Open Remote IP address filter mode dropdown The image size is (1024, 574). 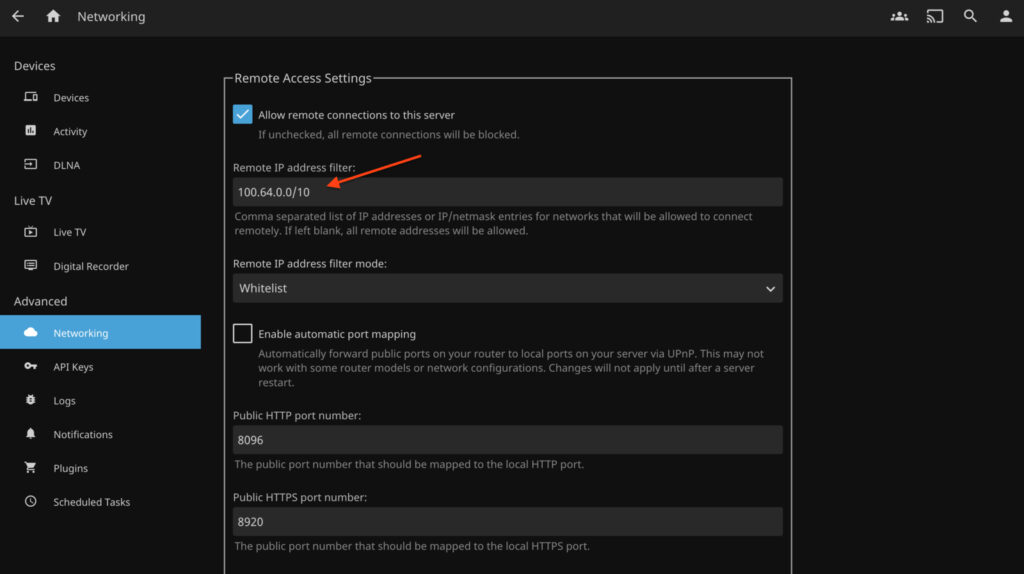507,288
